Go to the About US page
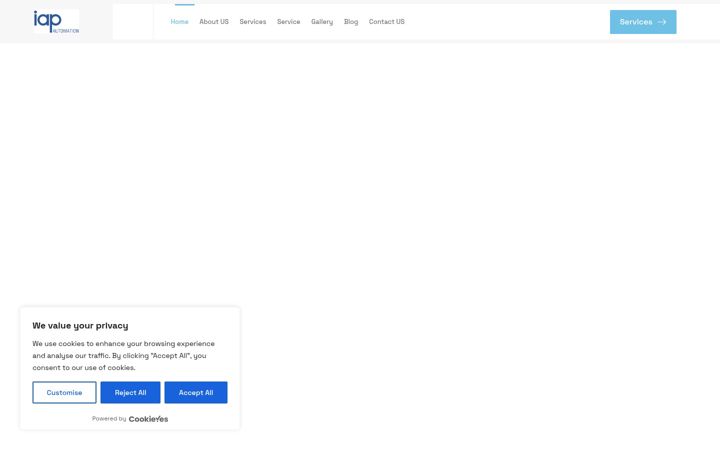This screenshot has width=720, height=450. tap(214, 22)
